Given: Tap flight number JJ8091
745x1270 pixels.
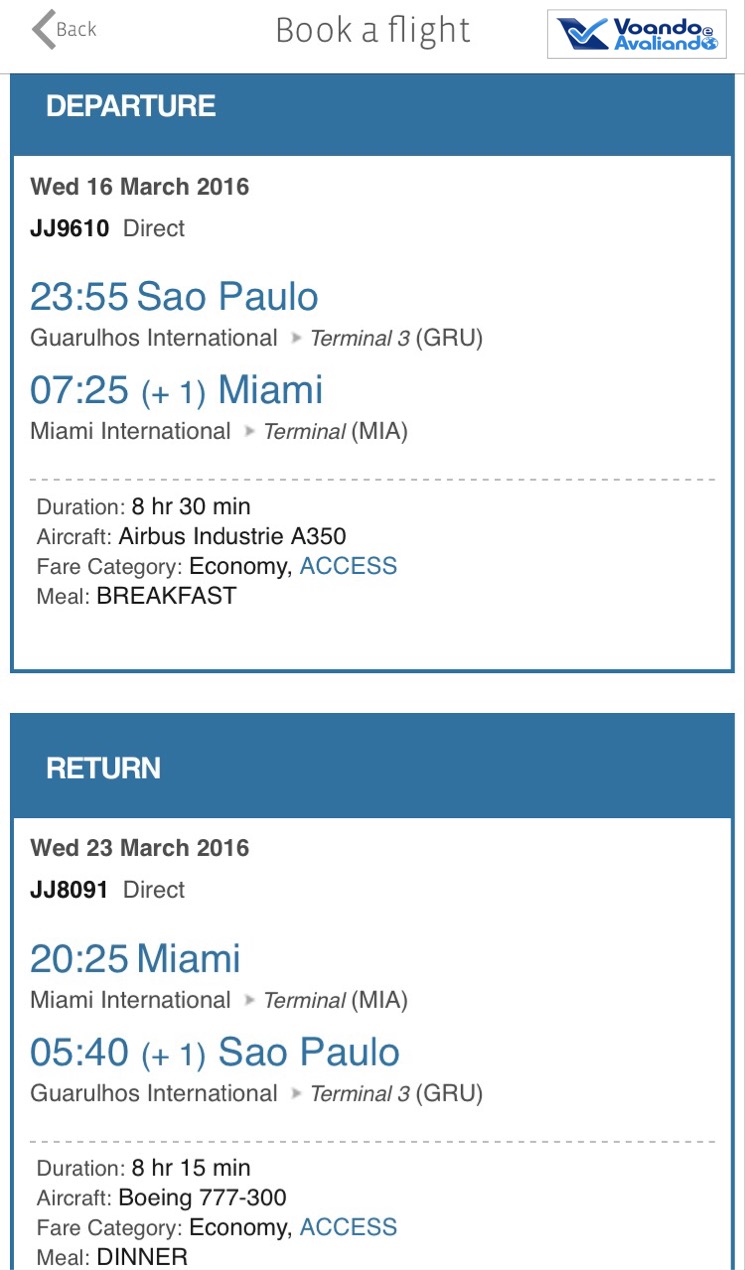Looking at the screenshot, I should [69, 889].
